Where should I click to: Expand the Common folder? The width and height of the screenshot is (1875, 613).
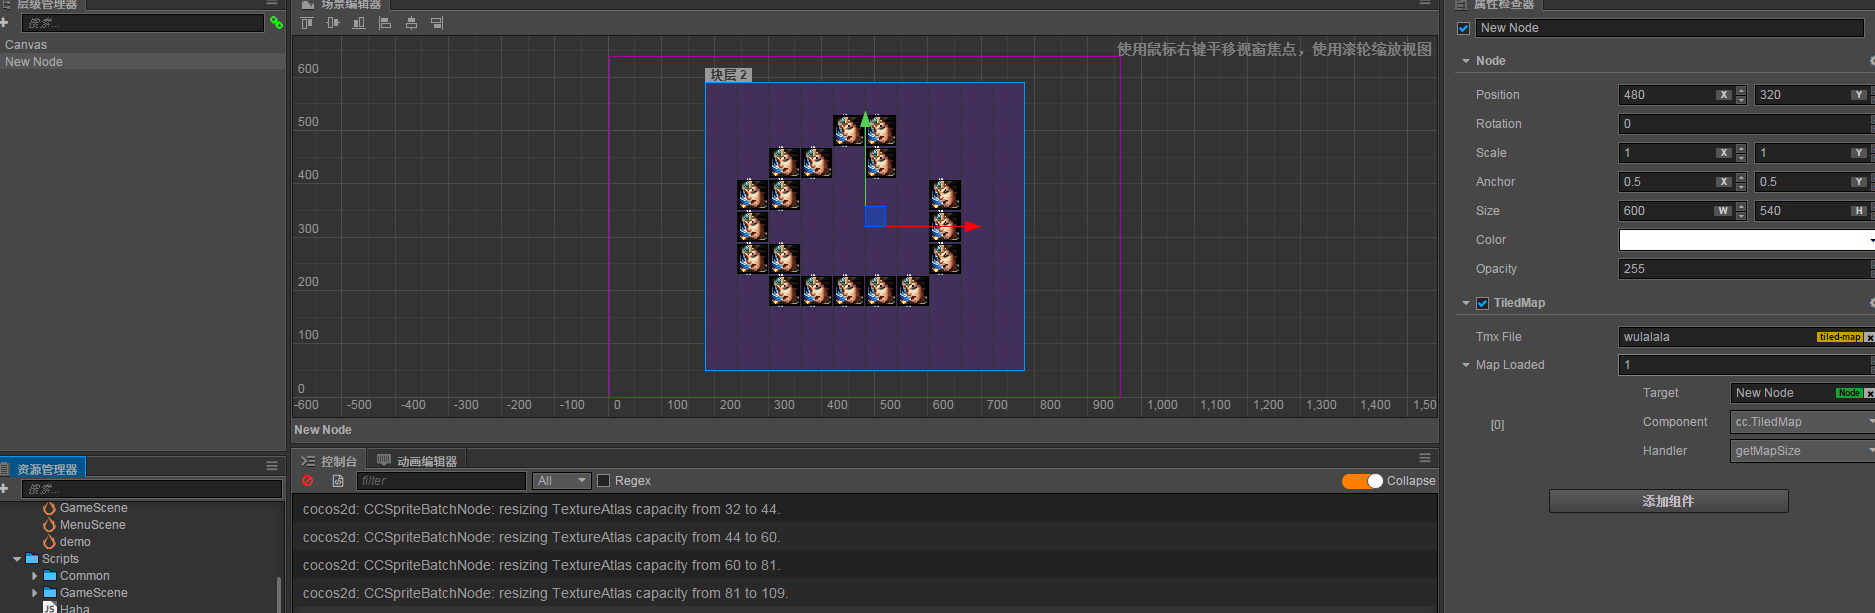(x=35, y=576)
